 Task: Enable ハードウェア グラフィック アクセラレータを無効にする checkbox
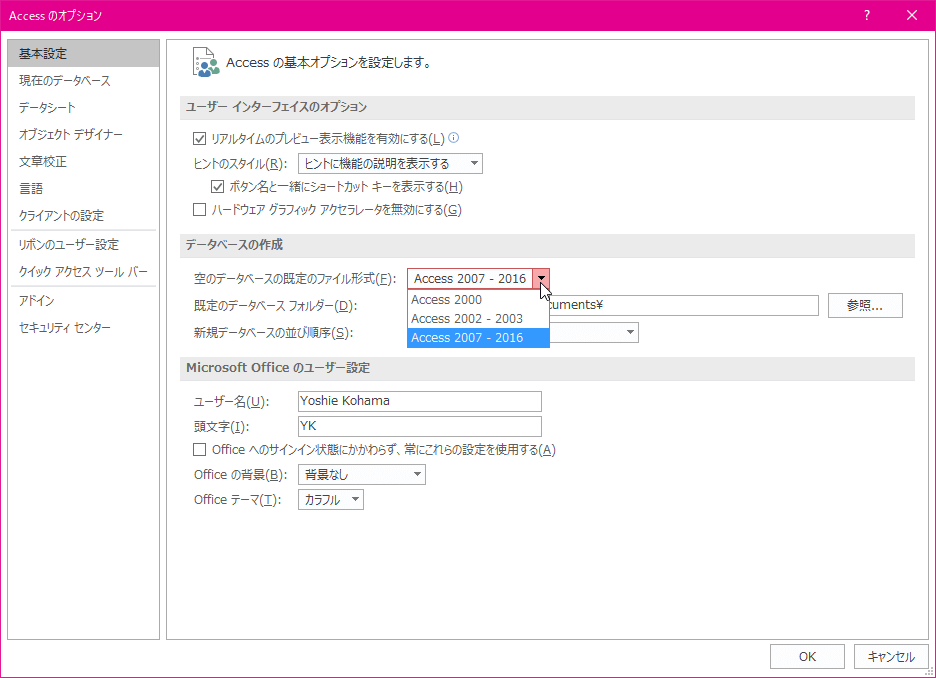(199, 209)
